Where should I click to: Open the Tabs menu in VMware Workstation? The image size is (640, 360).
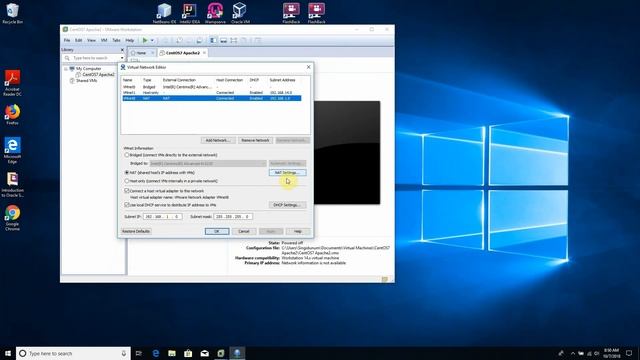point(116,40)
